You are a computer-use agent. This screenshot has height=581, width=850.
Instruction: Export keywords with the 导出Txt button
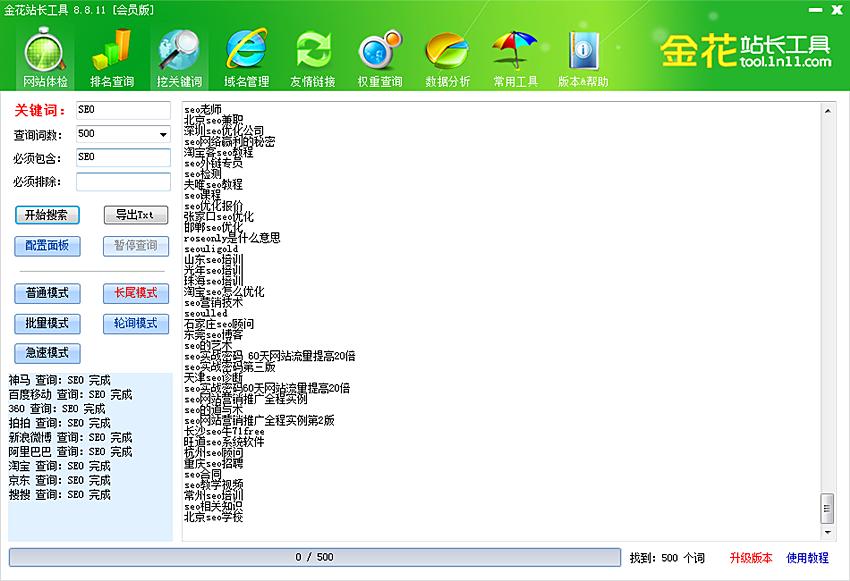tap(135, 215)
